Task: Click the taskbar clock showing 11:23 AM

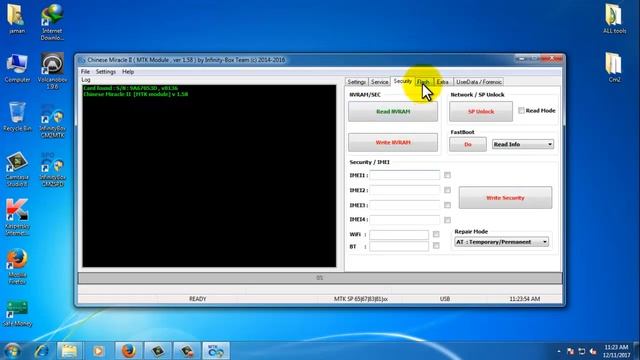Action: pos(617,351)
